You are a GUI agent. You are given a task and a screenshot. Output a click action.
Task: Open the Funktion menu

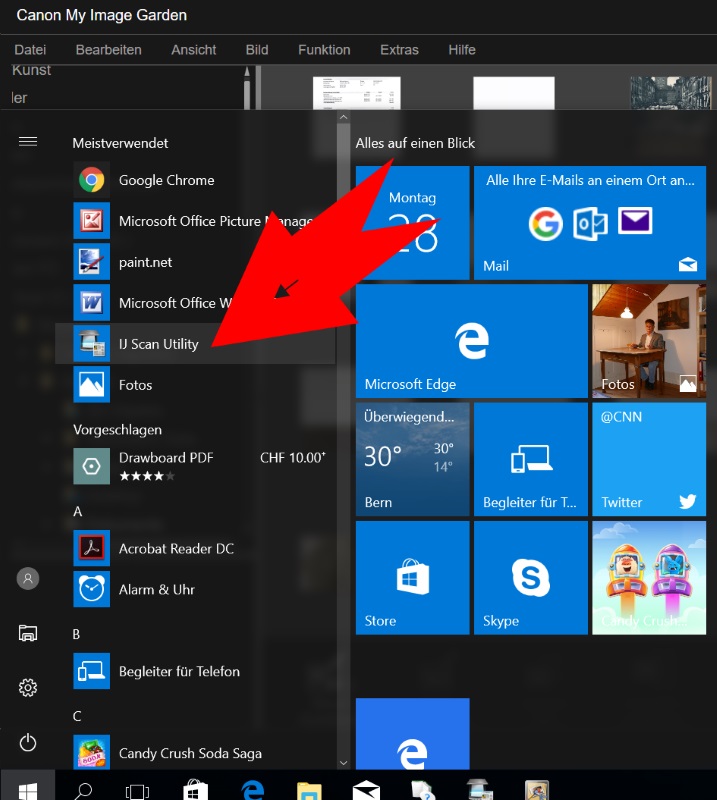324,49
